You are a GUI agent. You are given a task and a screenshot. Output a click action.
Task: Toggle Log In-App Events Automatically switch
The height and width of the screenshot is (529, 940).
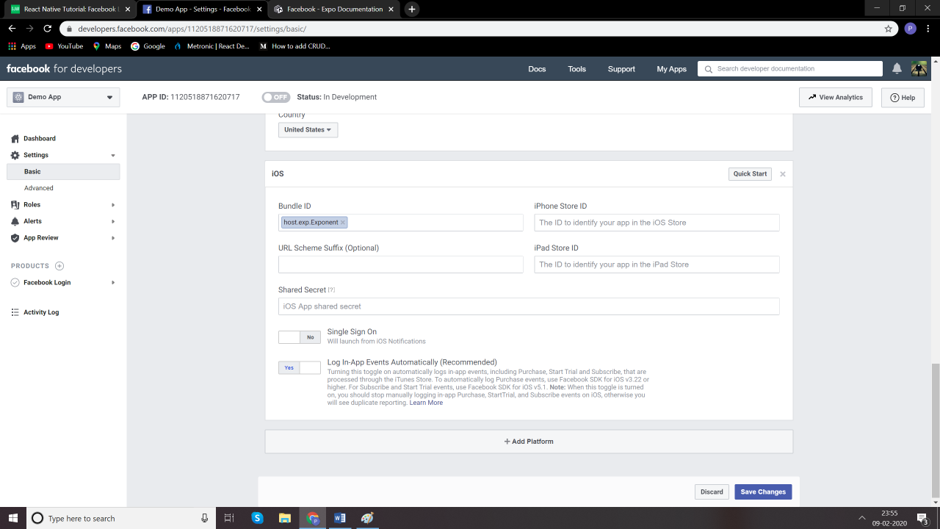[299, 368]
